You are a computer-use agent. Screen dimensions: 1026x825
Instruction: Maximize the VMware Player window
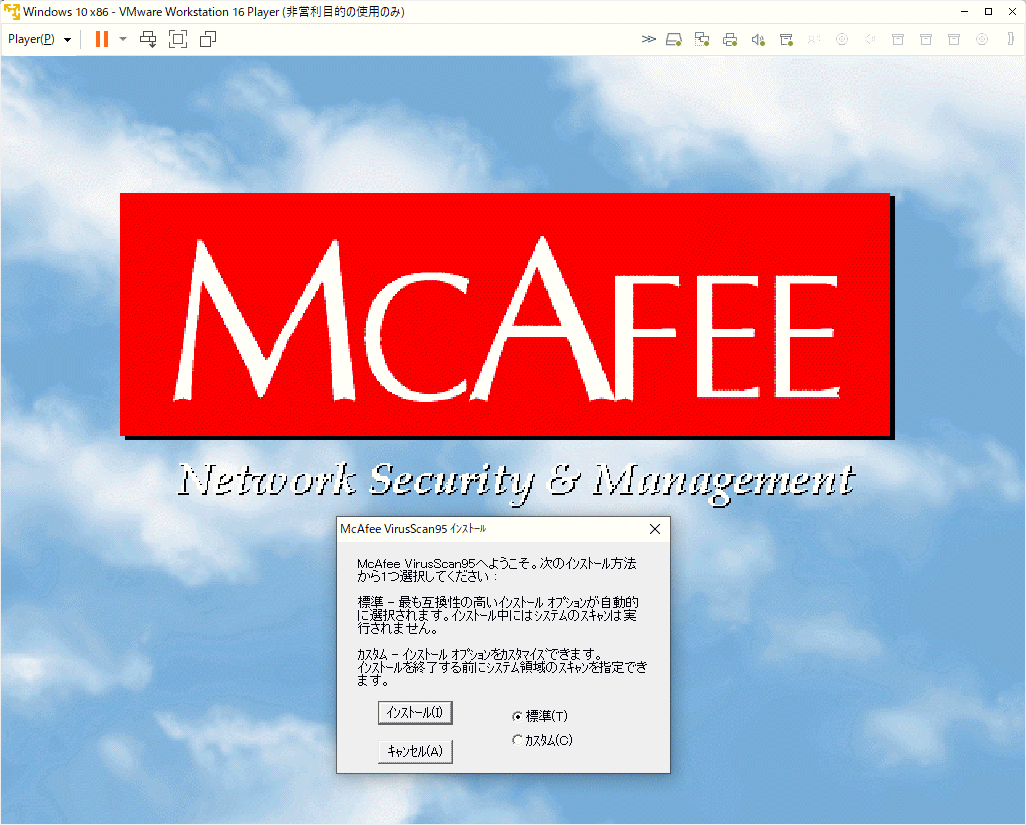989,12
